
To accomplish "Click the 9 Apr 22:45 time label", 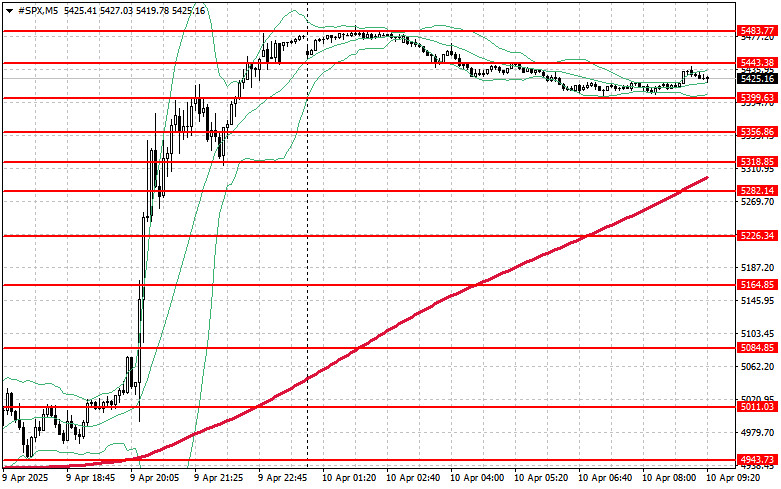I will (x=283, y=478).
